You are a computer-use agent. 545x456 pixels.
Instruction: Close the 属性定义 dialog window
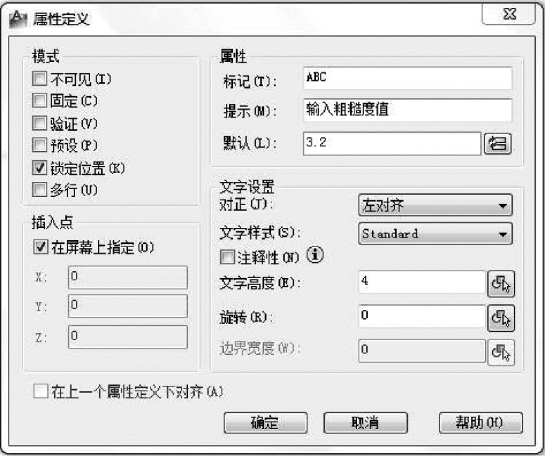[509, 14]
